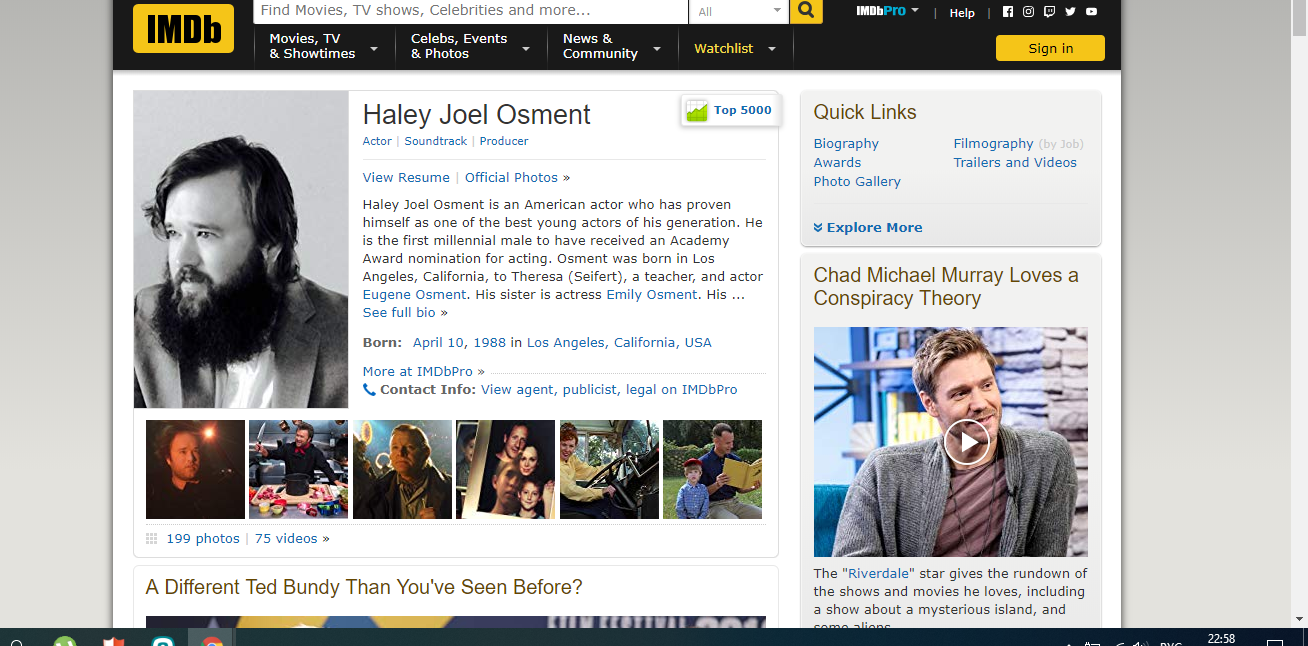Open the third thumbnail of man in jacket

coord(402,469)
